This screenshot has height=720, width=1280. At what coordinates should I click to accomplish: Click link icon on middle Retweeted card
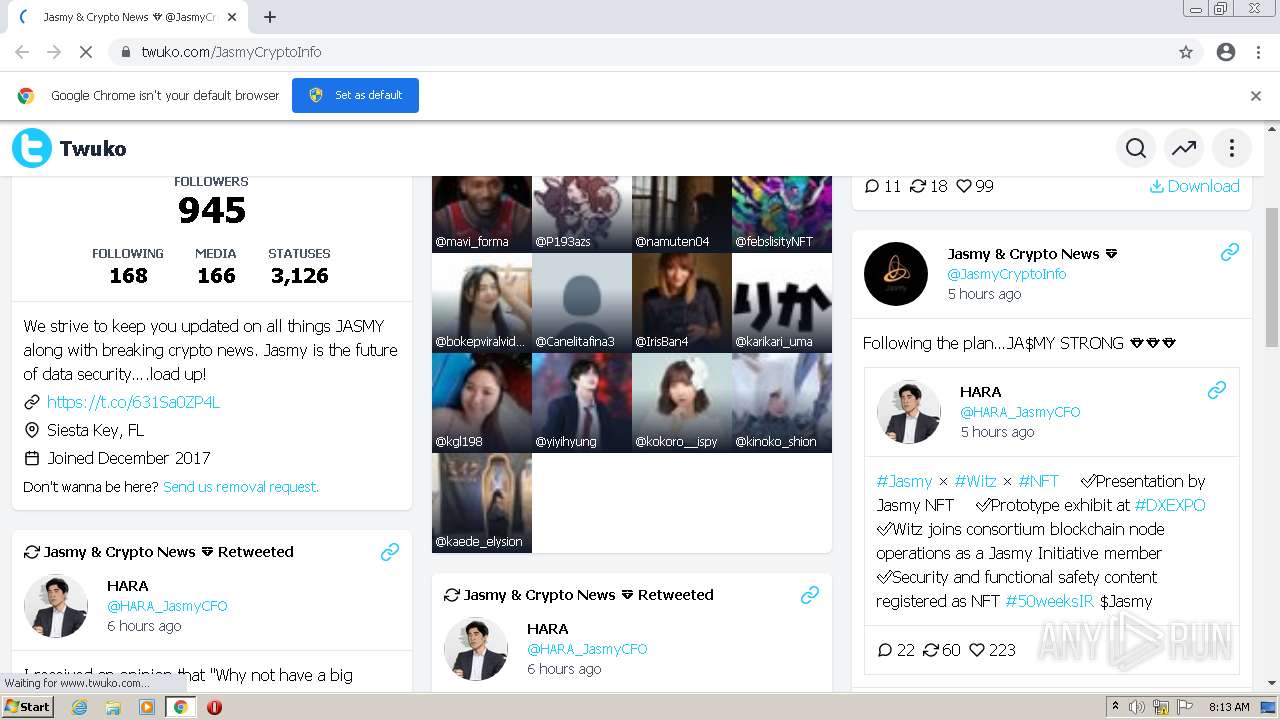810,595
